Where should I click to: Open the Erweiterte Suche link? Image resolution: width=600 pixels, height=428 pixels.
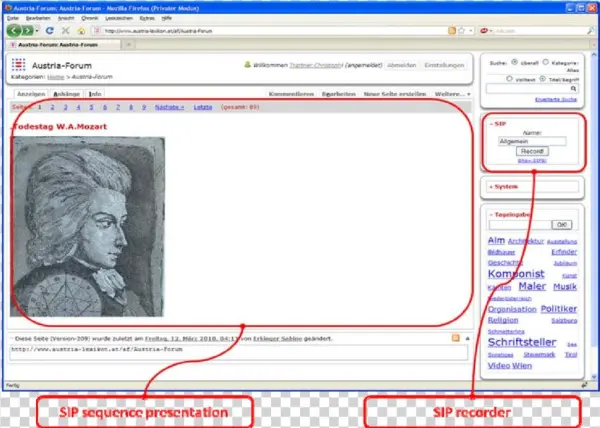(x=556, y=99)
